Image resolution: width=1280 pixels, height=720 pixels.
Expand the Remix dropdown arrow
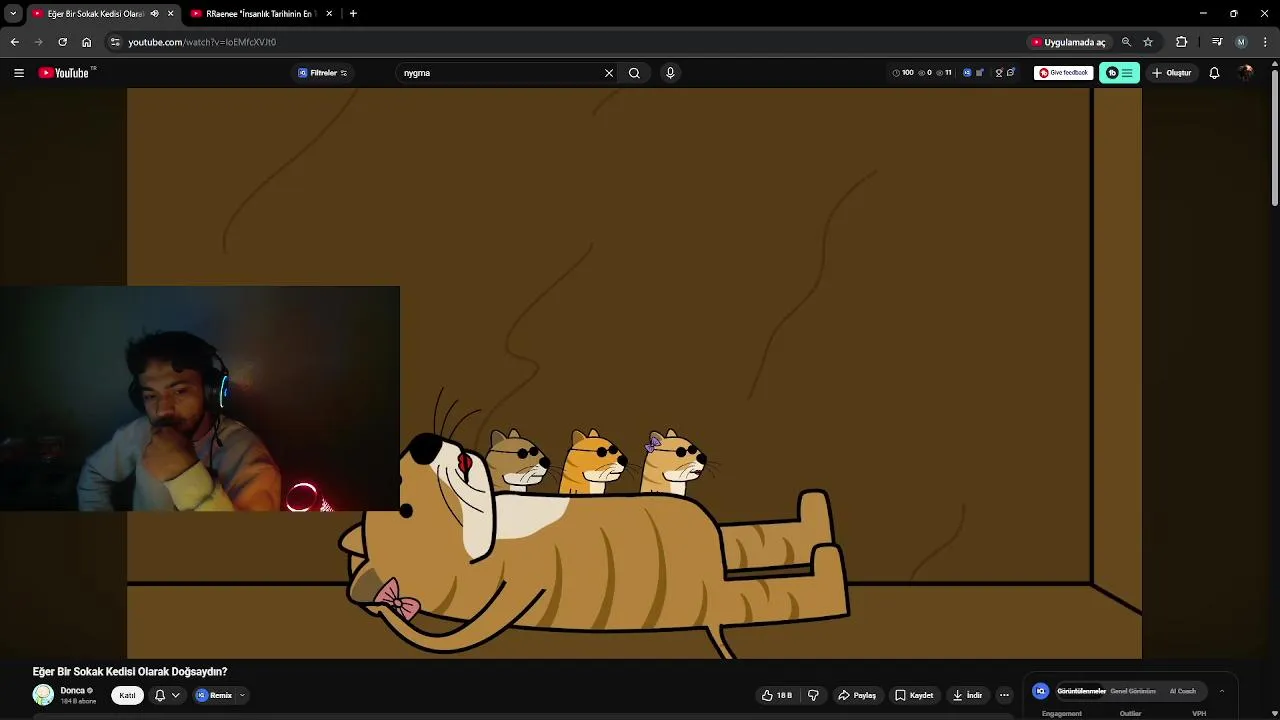pyautogui.click(x=242, y=695)
